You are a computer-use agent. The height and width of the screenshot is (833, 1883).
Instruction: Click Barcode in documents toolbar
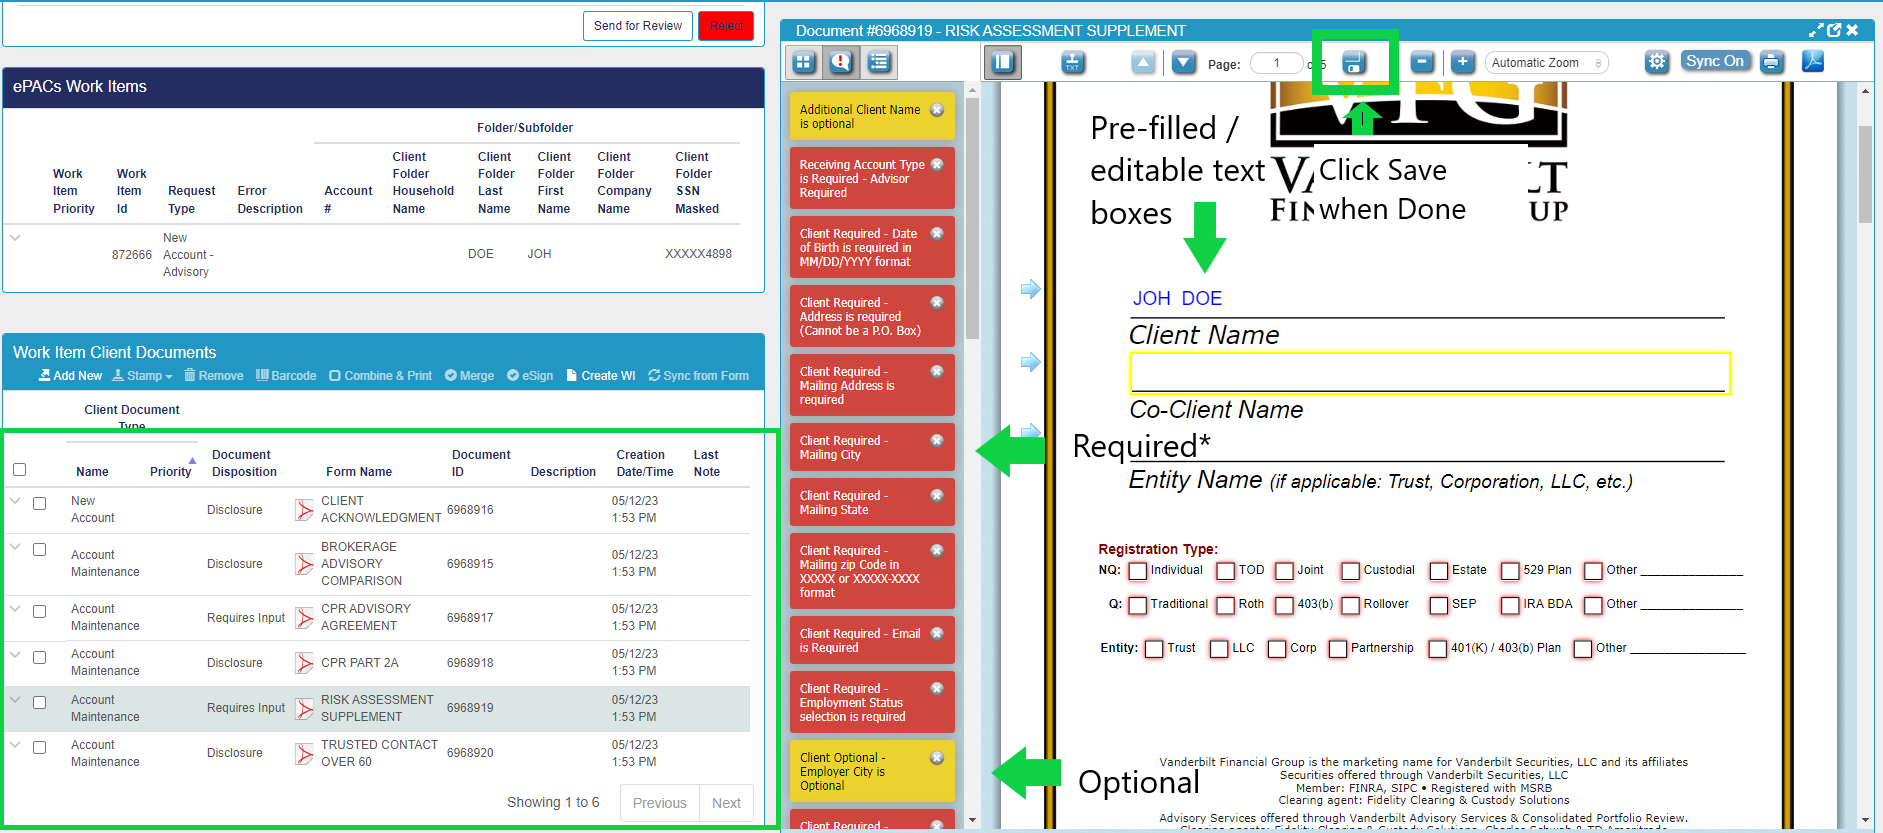coord(286,376)
